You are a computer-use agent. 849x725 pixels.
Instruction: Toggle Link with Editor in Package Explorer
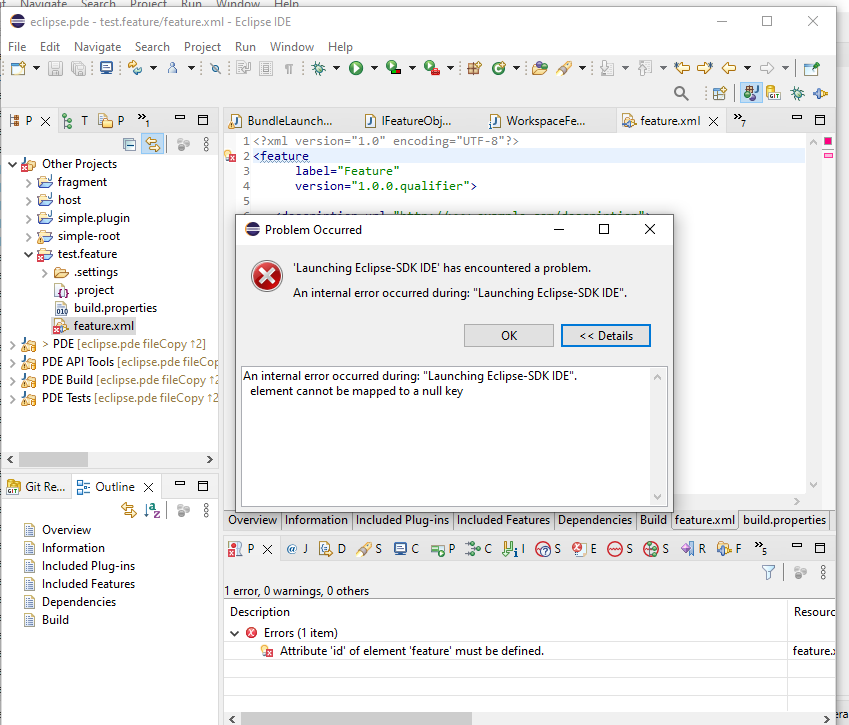[x=153, y=143]
